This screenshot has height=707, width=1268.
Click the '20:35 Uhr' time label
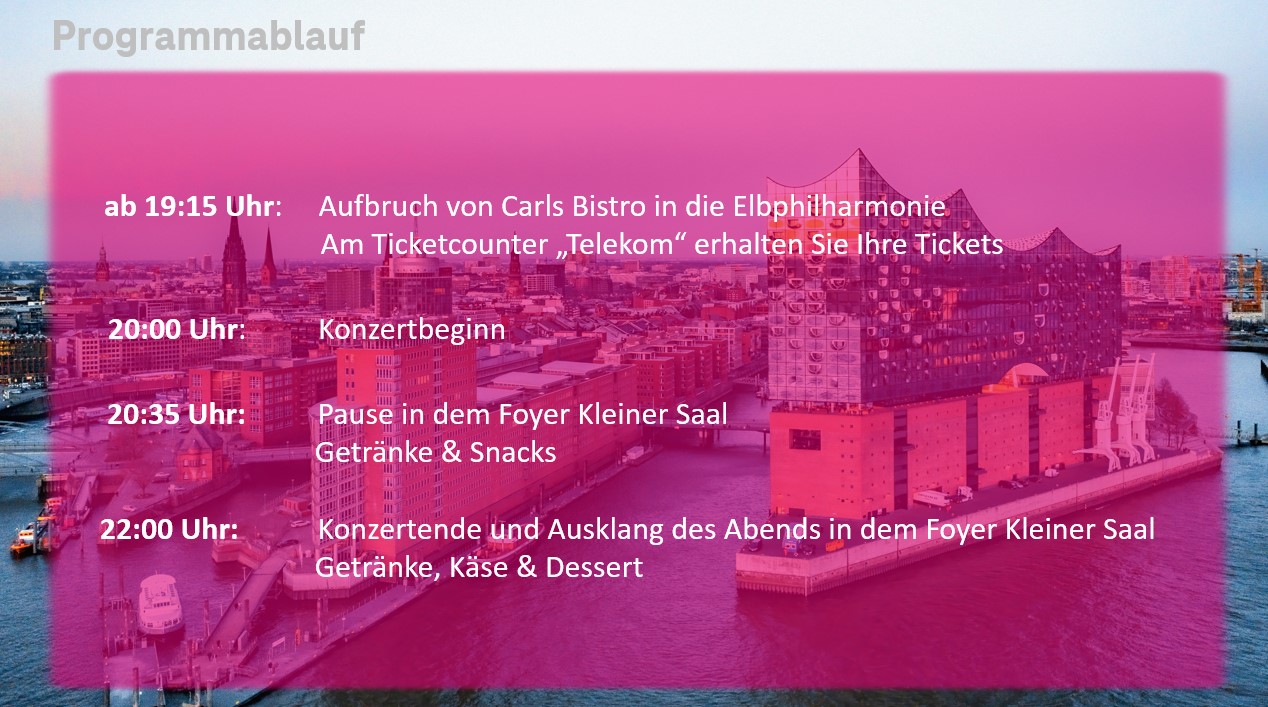[x=177, y=413]
